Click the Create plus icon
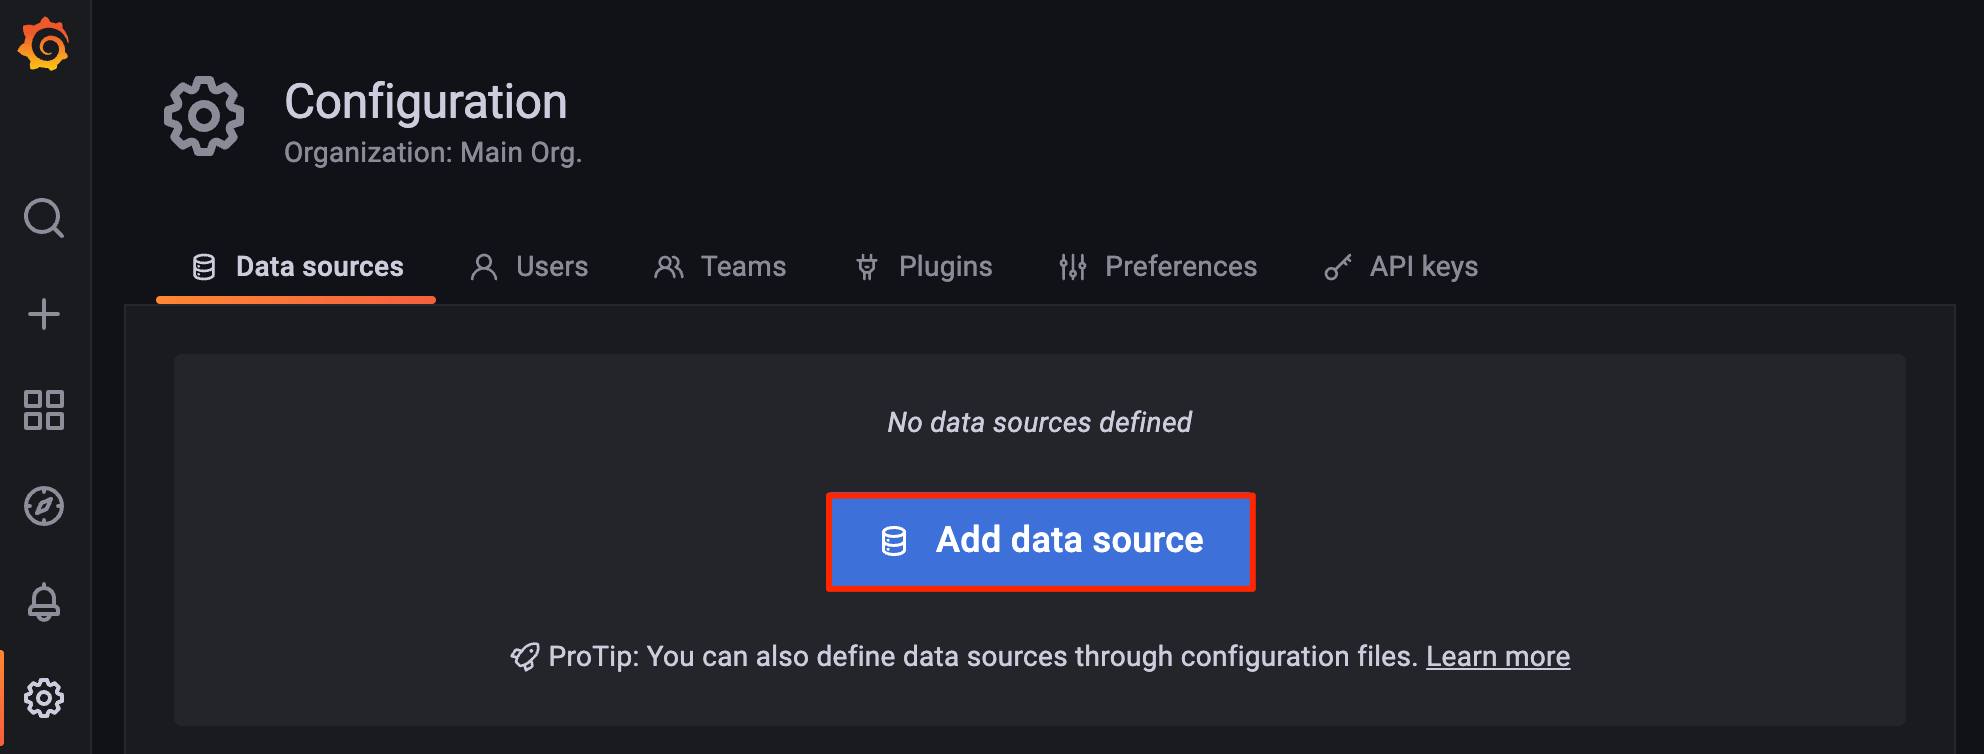This screenshot has width=1984, height=754. click(x=44, y=314)
